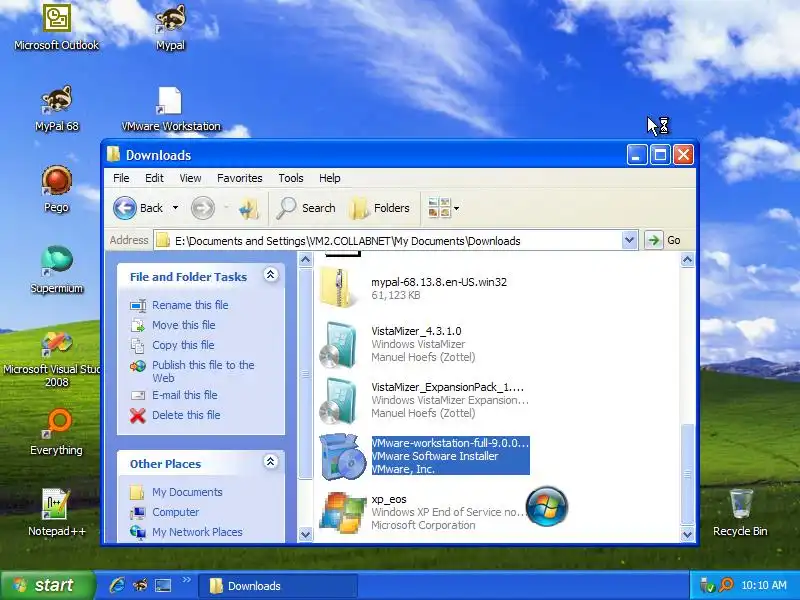This screenshot has width=800, height=600.
Task: Click the Go button beside address bar
Action: click(663, 240)
